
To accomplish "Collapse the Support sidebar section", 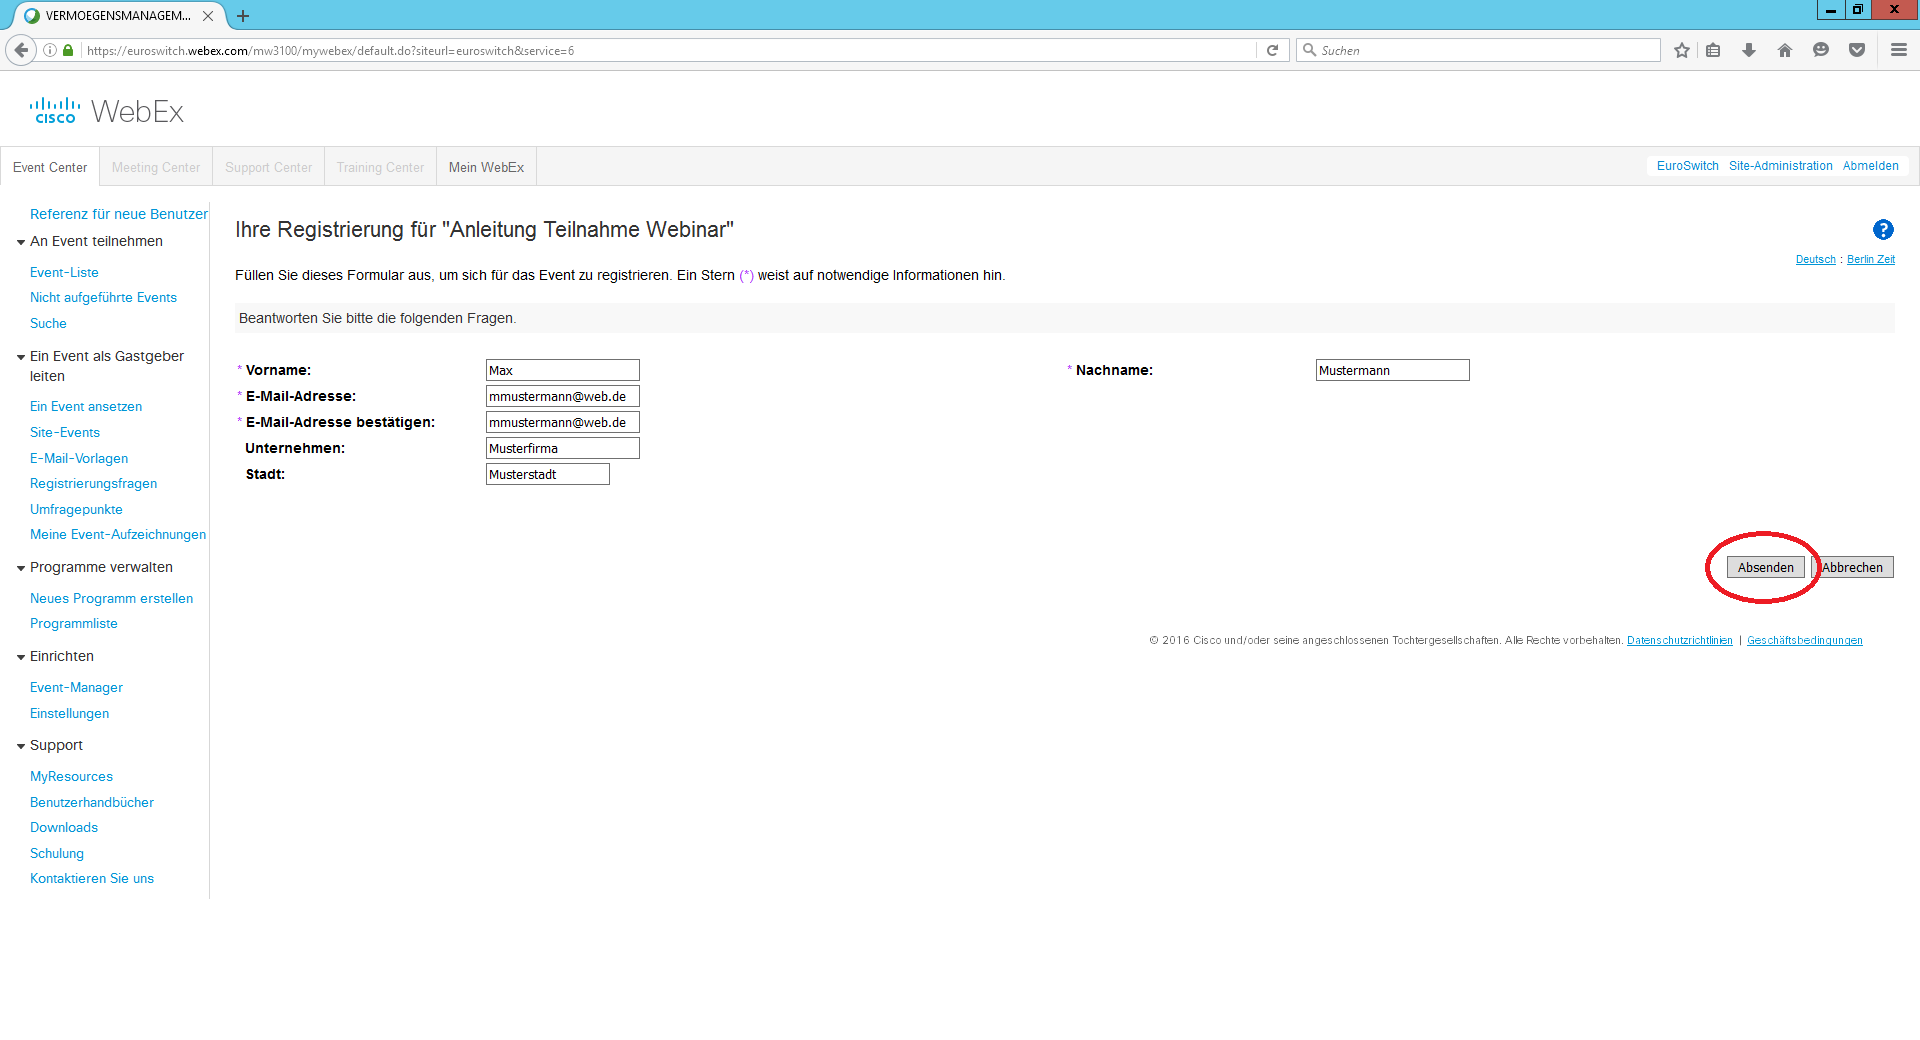I will [x=21, y=746].
